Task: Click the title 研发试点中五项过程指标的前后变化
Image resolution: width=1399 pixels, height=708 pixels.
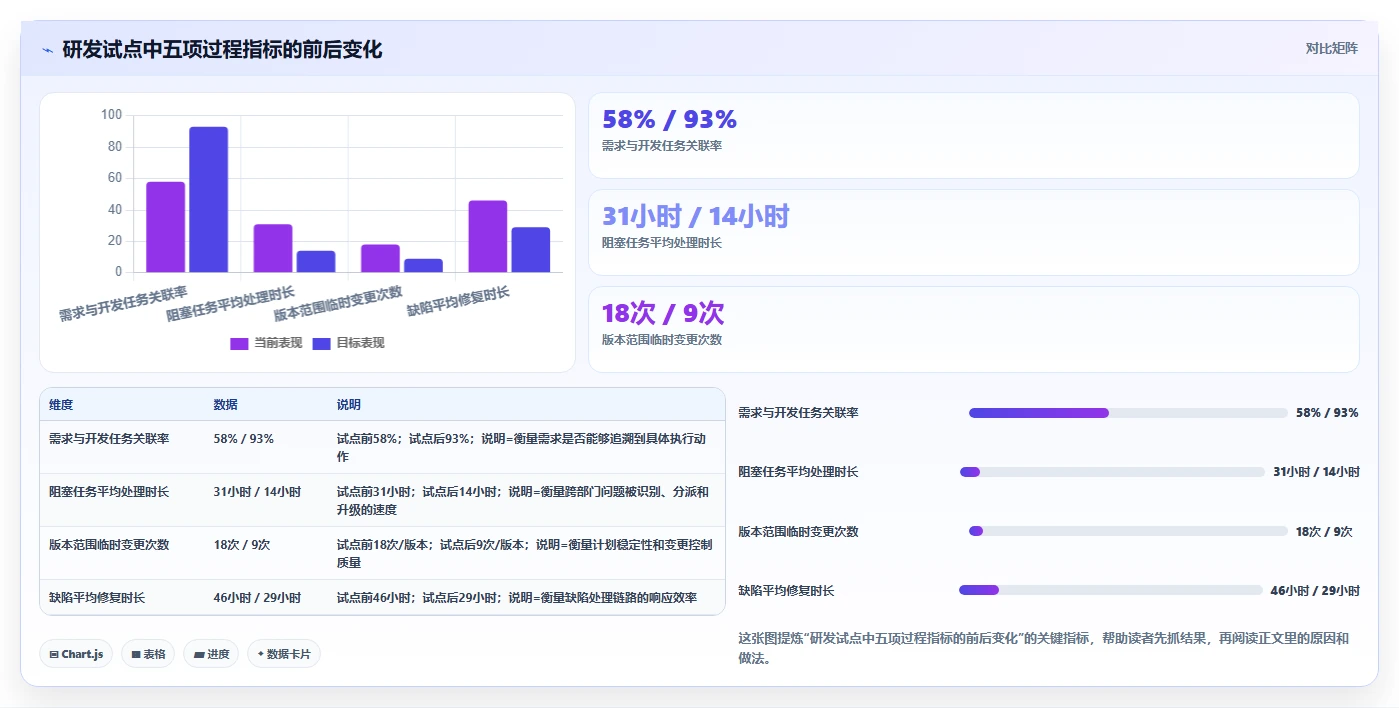Action: [222, 50]
